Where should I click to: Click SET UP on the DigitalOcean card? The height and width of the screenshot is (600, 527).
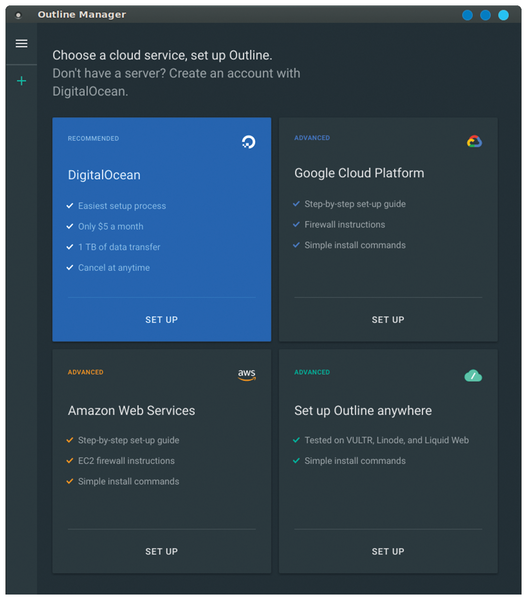click(x=162, y=320)
